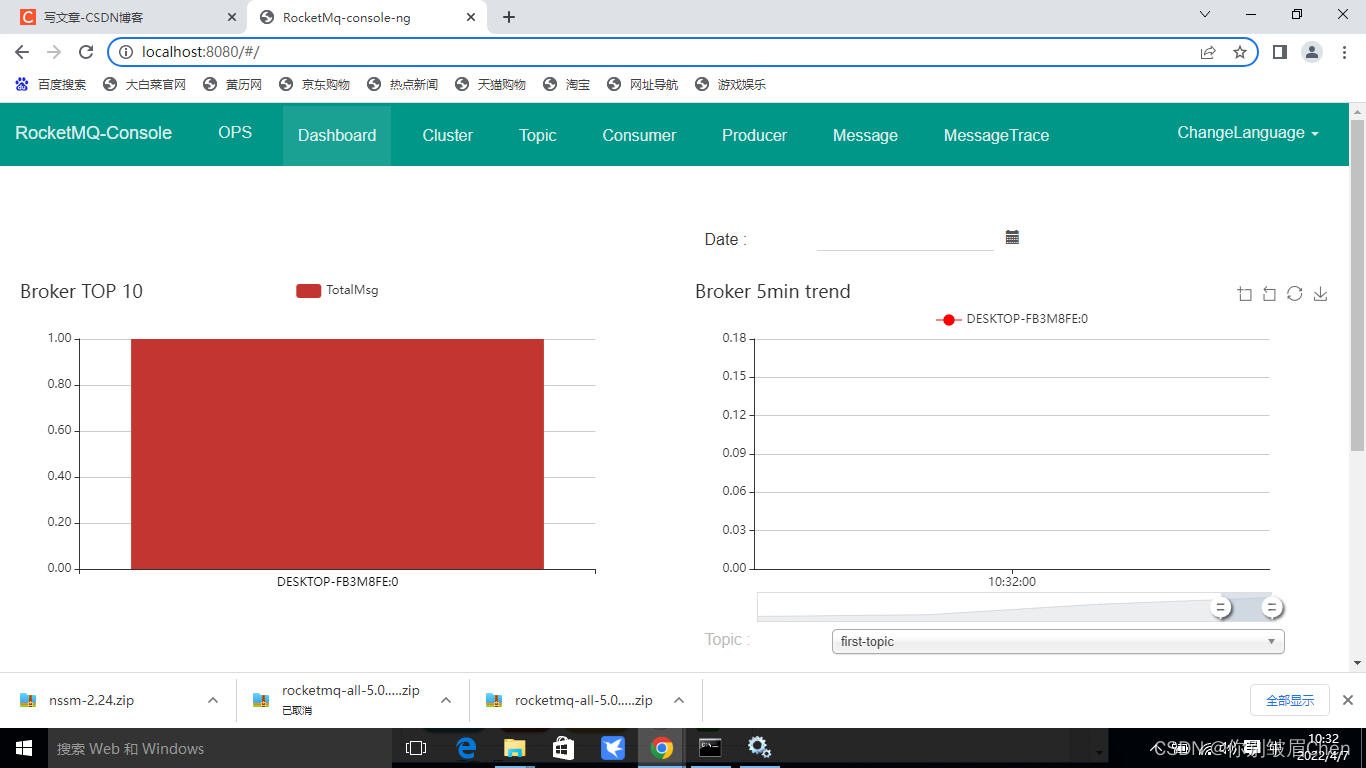The image size is (1366, 768).
Task: Open the command prompt taskbar icon
Action: tap(710, 748)
